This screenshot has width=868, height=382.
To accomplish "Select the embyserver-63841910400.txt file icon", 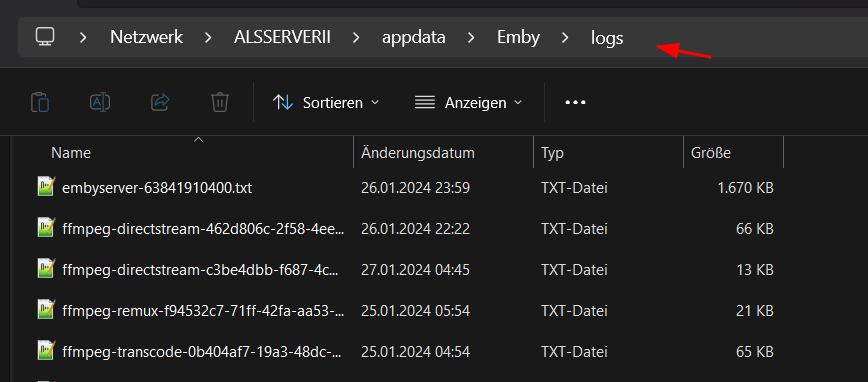I will click(x=46, y=187).
